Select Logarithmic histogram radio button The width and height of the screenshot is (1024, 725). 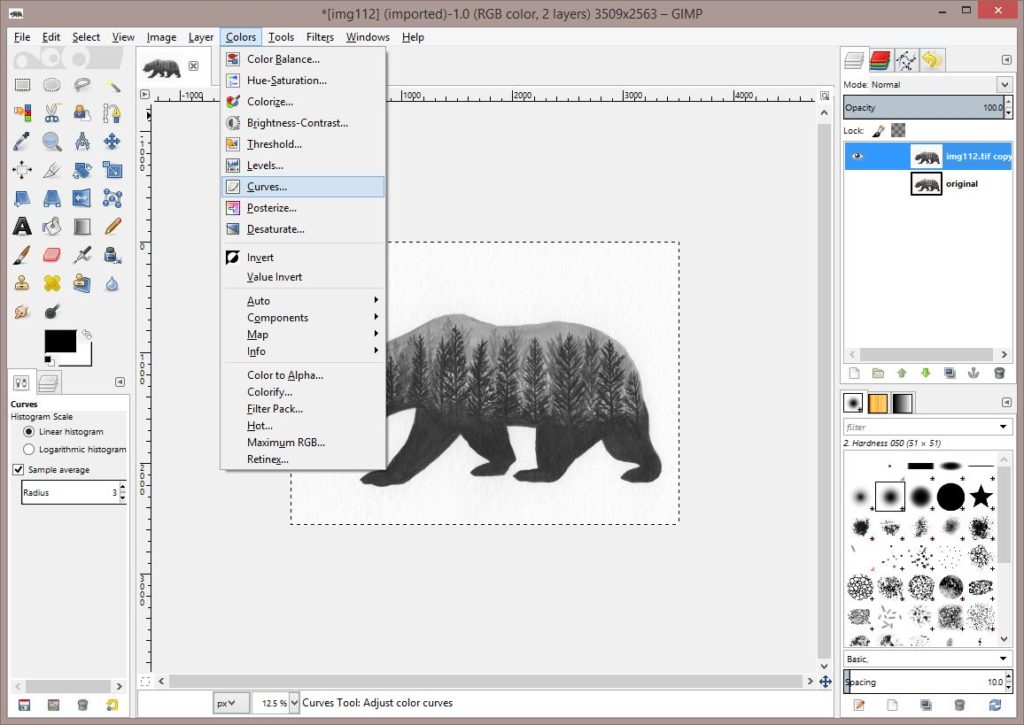click(x=29, y=449)
